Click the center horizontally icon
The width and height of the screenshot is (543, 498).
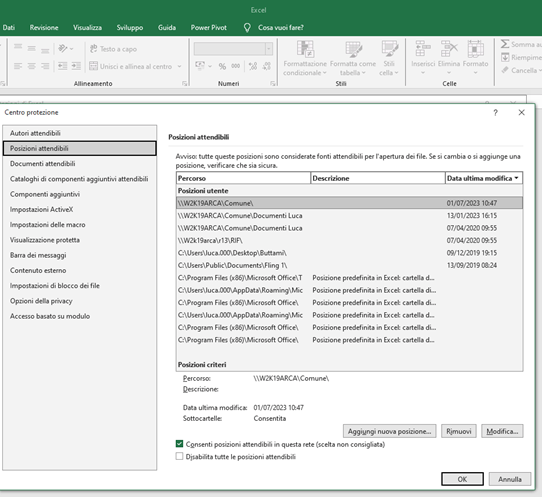(32, 65)
